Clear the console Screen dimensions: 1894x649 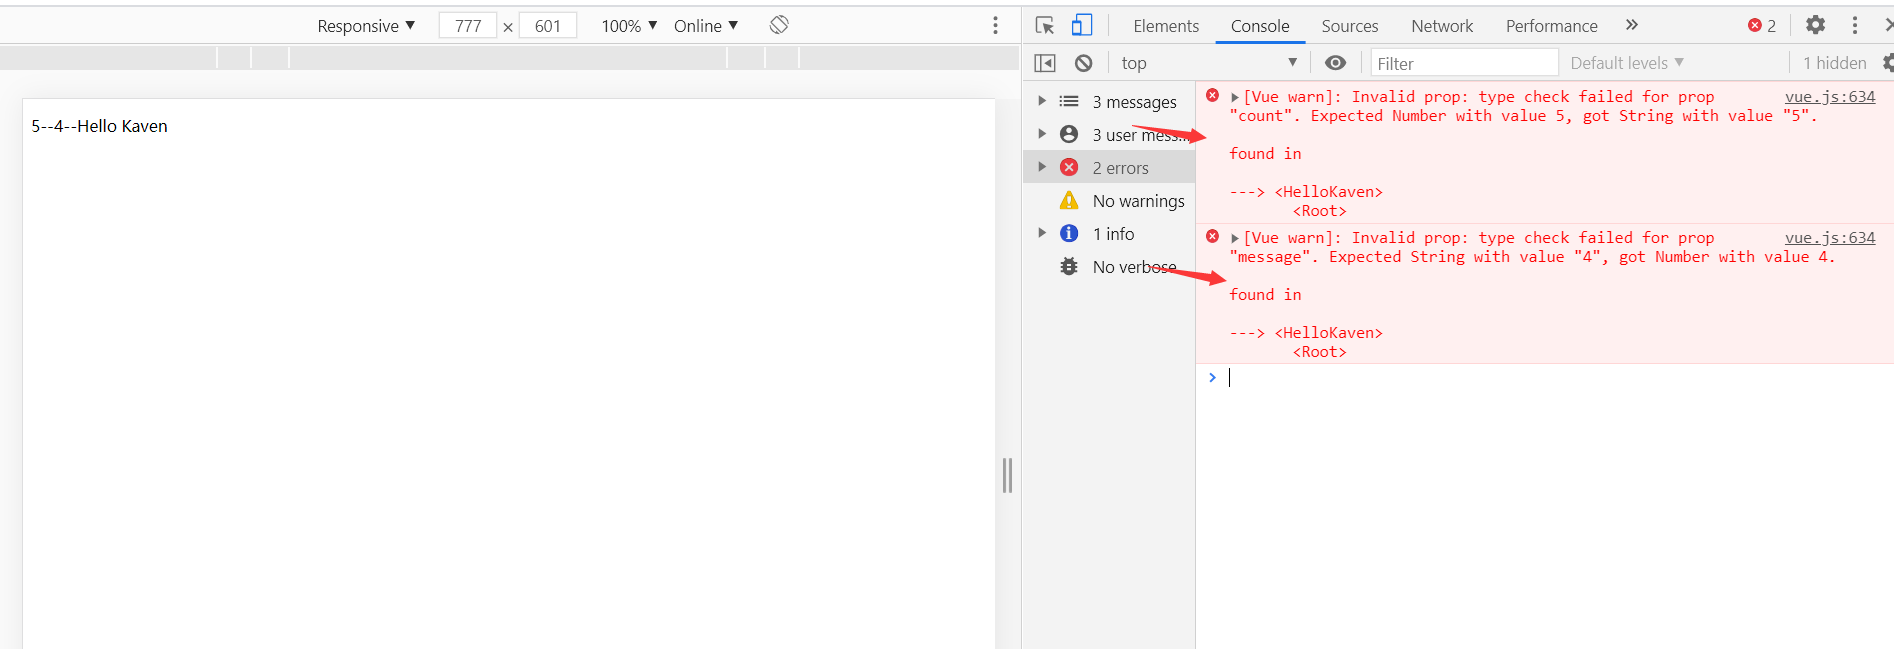pos(1083,63)
